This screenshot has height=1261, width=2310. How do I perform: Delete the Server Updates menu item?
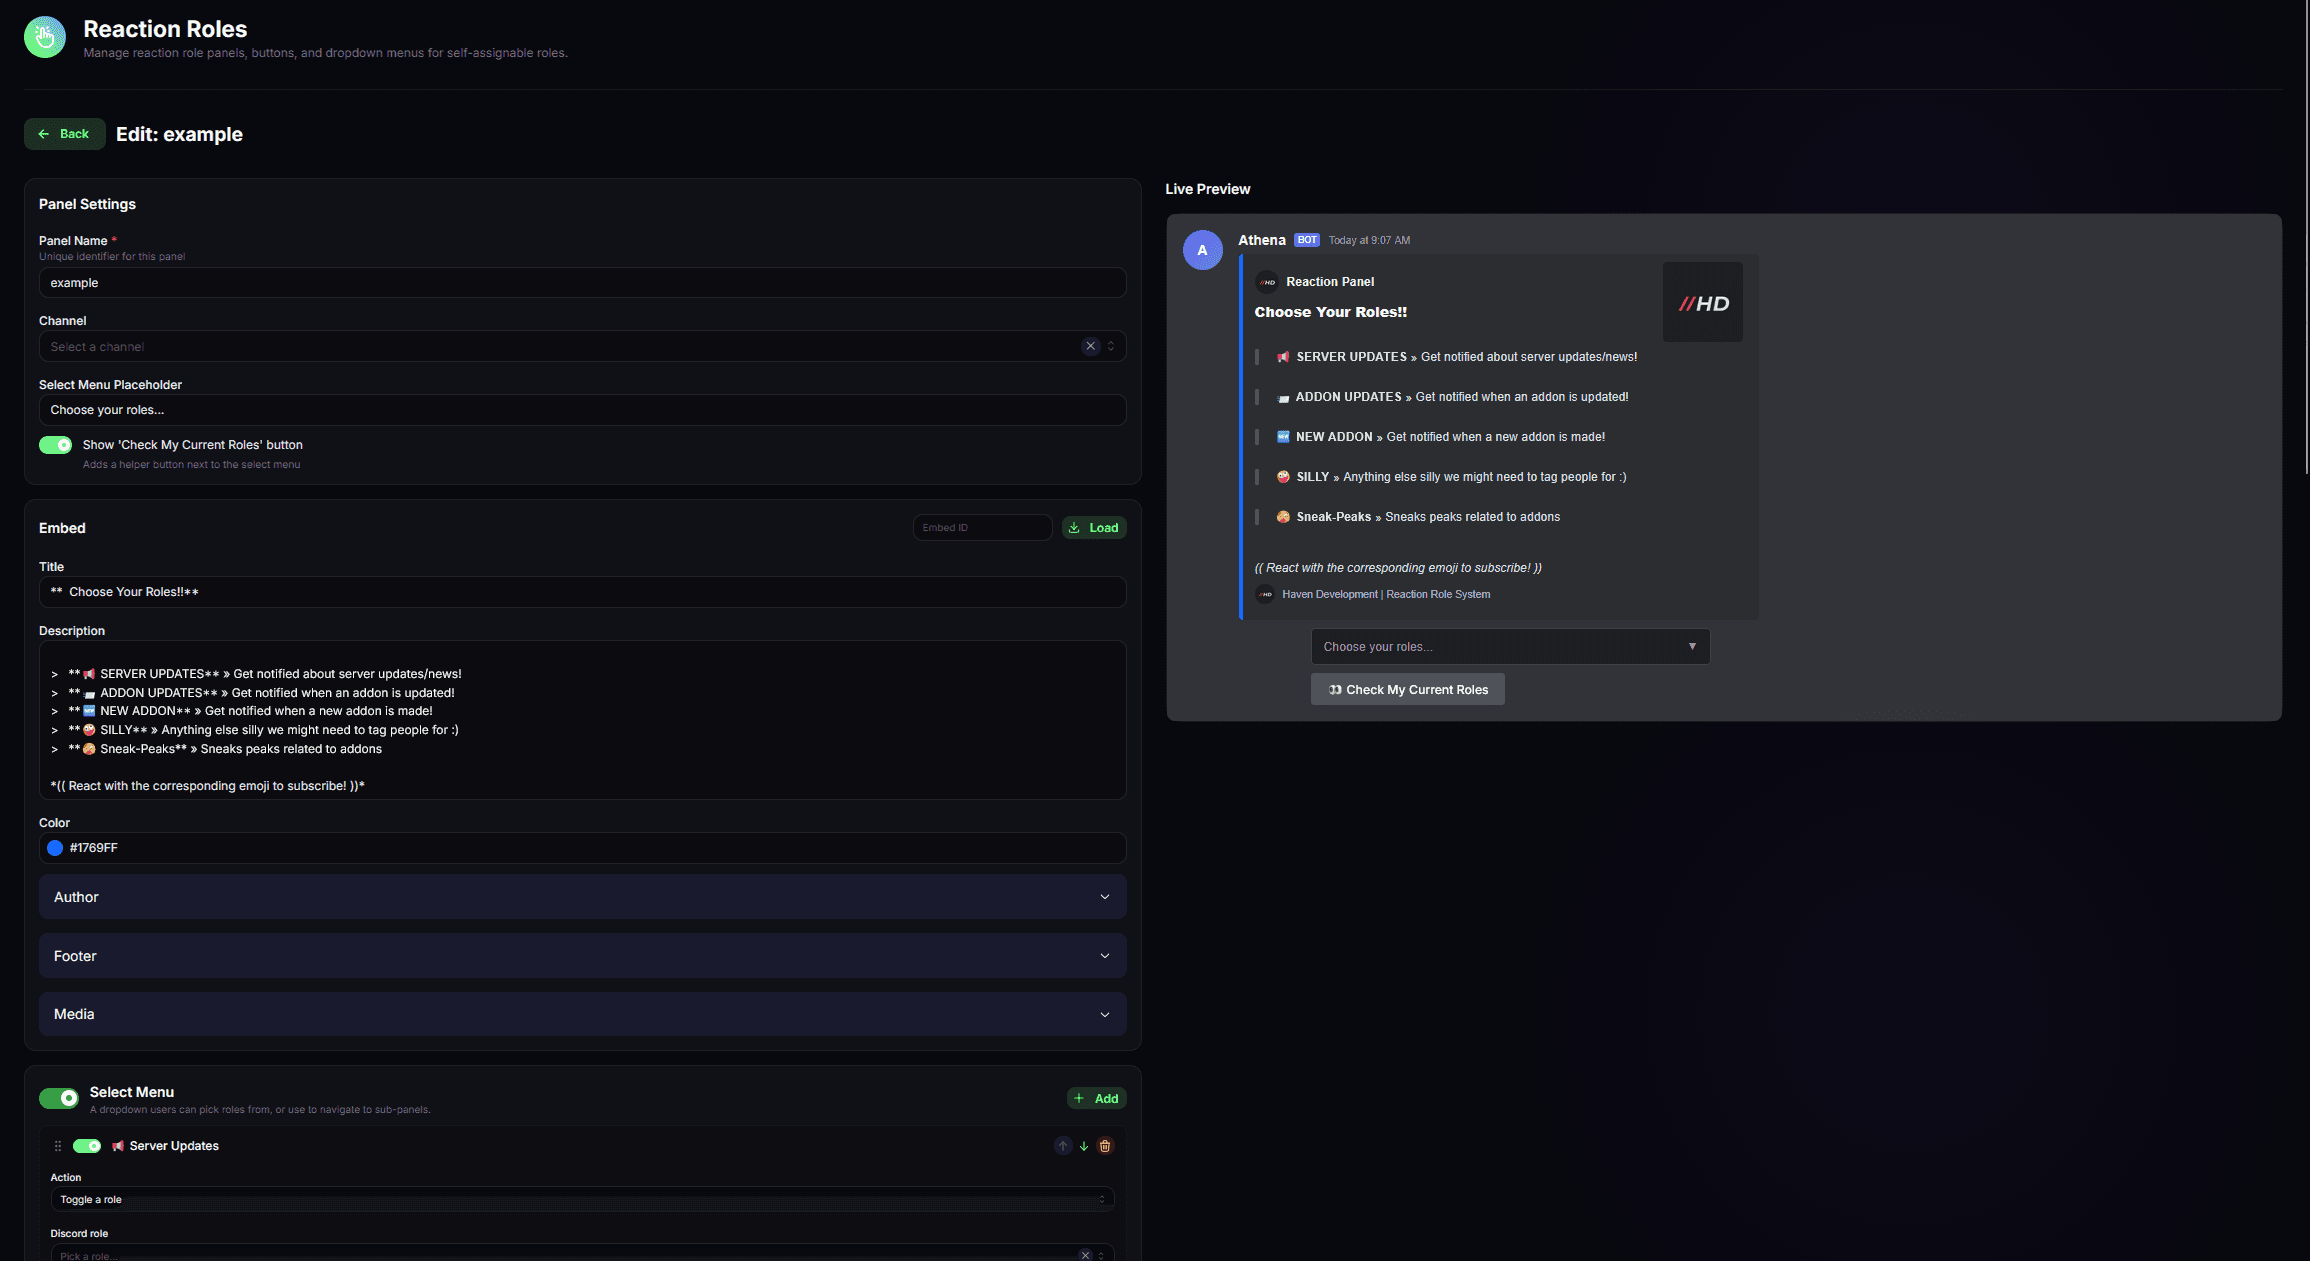click(1105, 1146)
